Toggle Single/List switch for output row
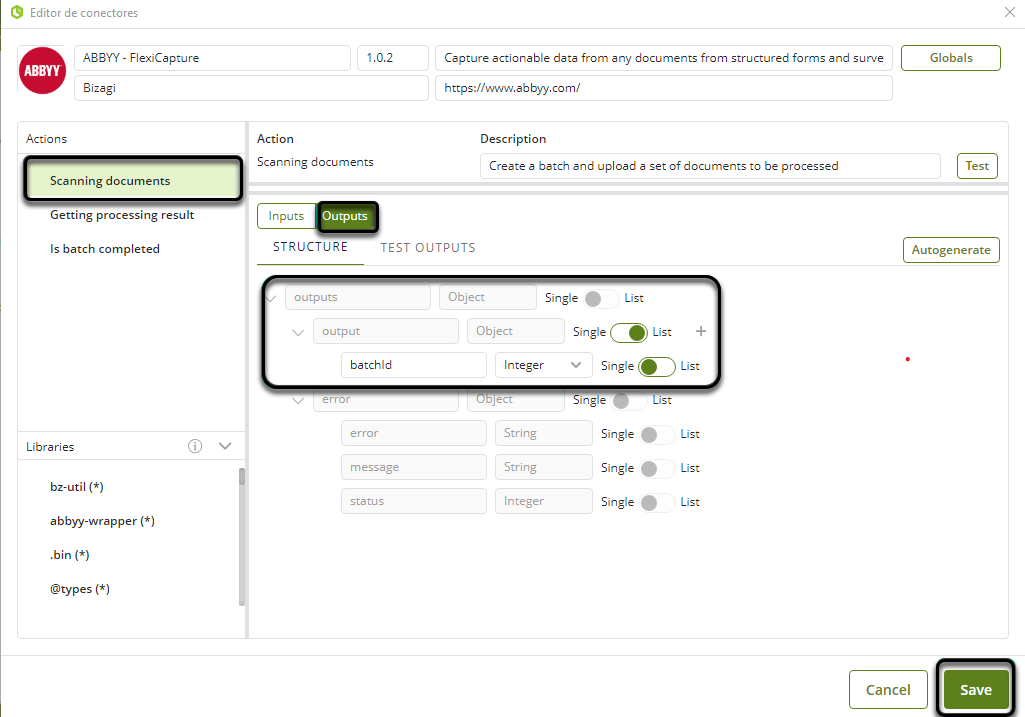The height and width of the screenshot is (717, 1025). [x=629, y=333]
